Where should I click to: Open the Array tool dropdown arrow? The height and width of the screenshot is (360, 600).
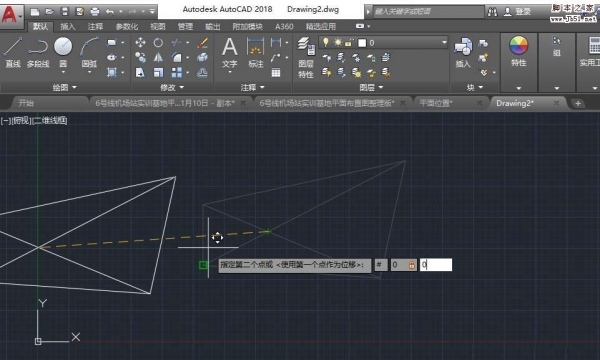188,72
